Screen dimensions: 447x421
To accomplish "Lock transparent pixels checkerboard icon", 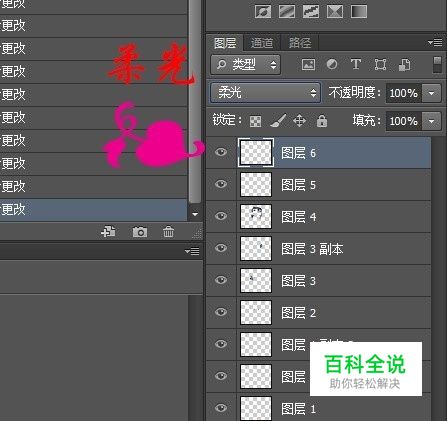I will (x=256, y=121).
